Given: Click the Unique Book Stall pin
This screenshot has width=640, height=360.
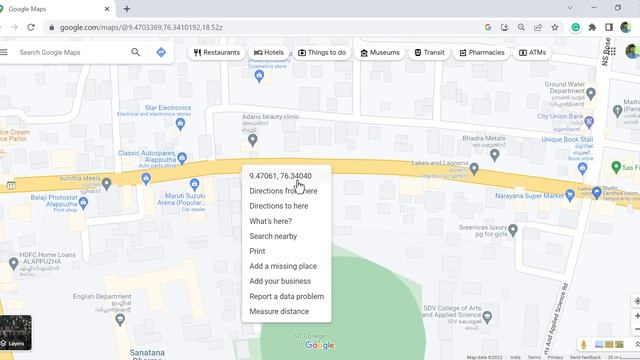Looking at the screenshot, I should [x=582, y=168].
